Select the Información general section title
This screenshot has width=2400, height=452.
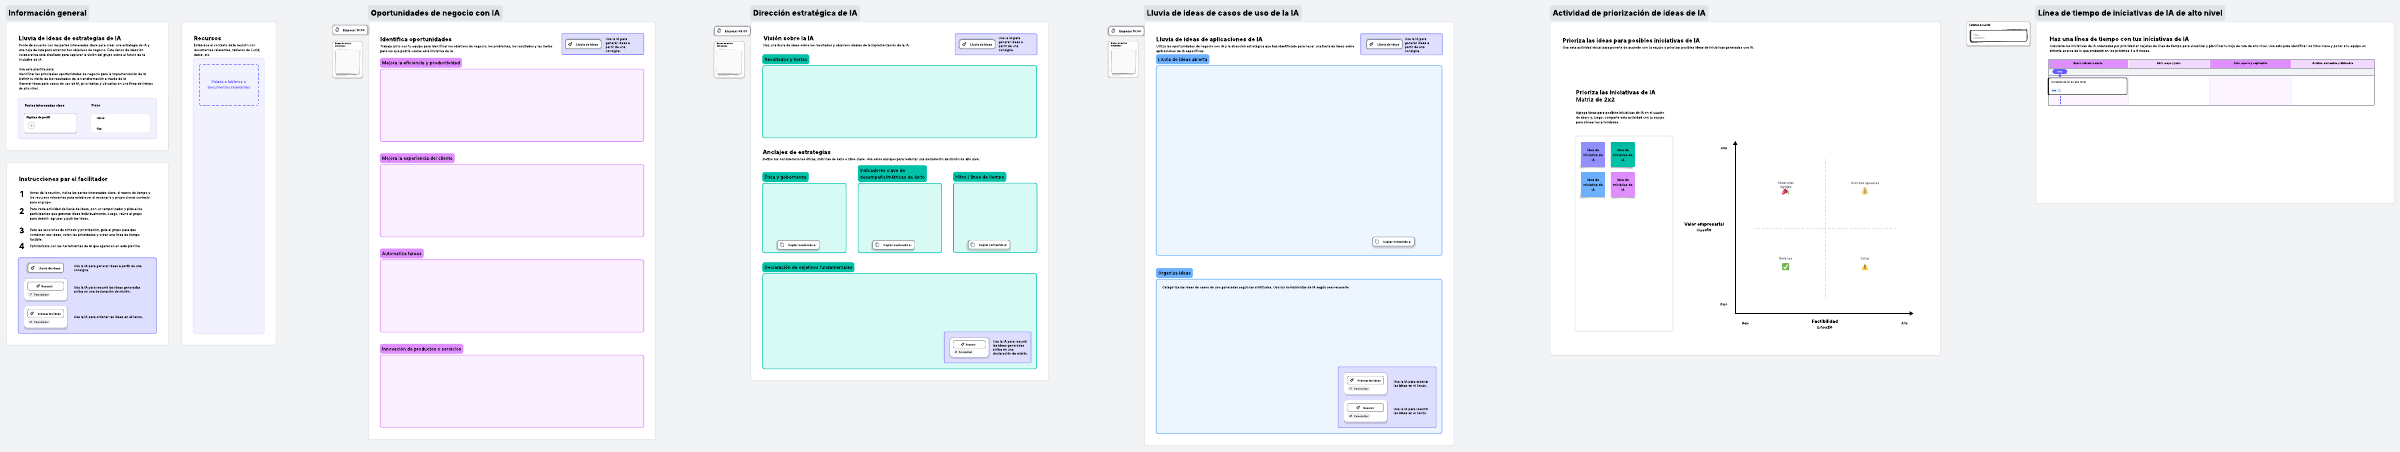click(x=48, y=13)
